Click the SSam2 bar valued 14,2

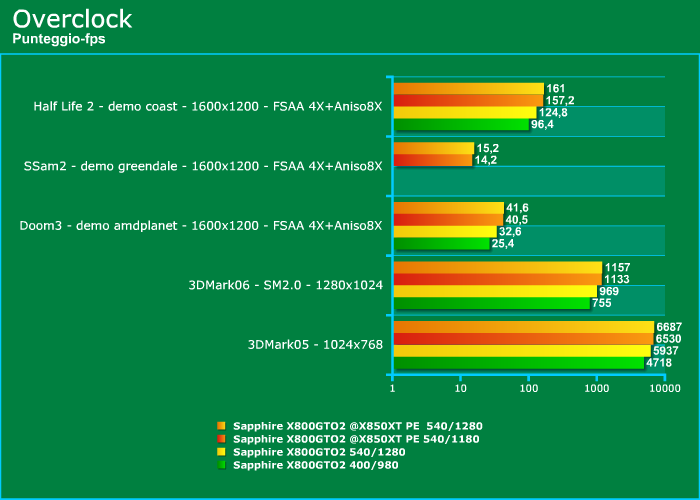(433, 160)
